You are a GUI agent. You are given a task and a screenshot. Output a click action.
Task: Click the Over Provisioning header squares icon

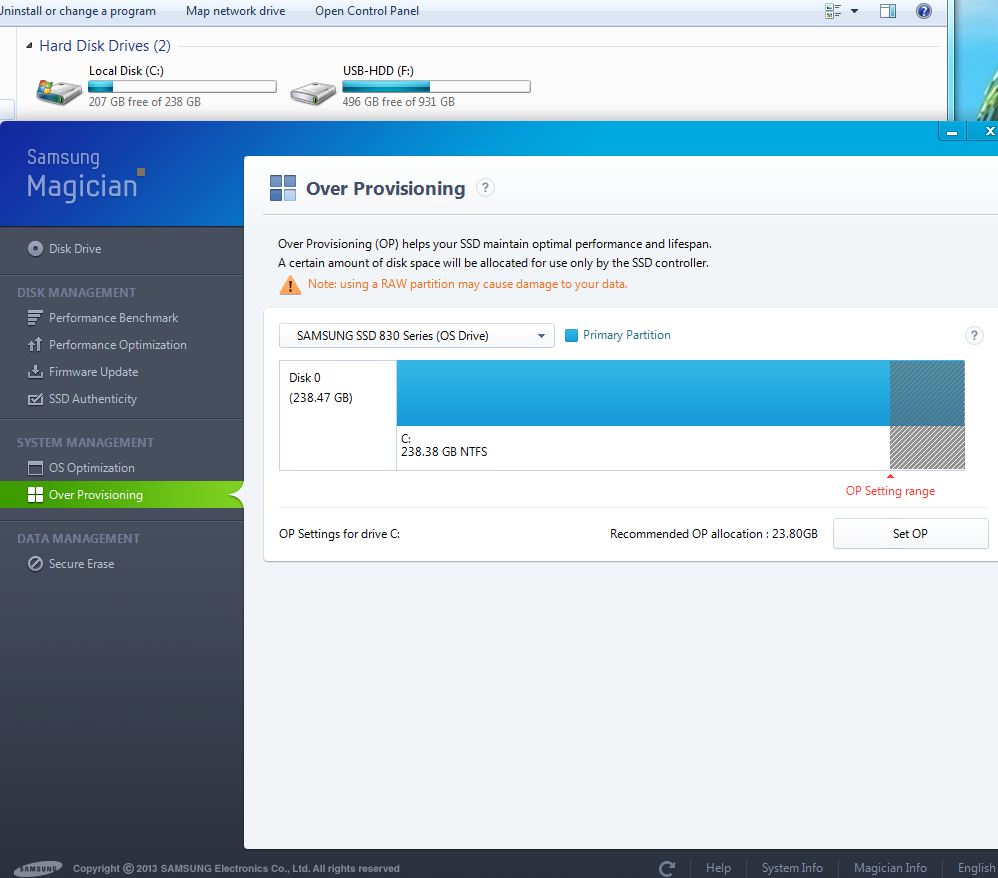[283, 188]
